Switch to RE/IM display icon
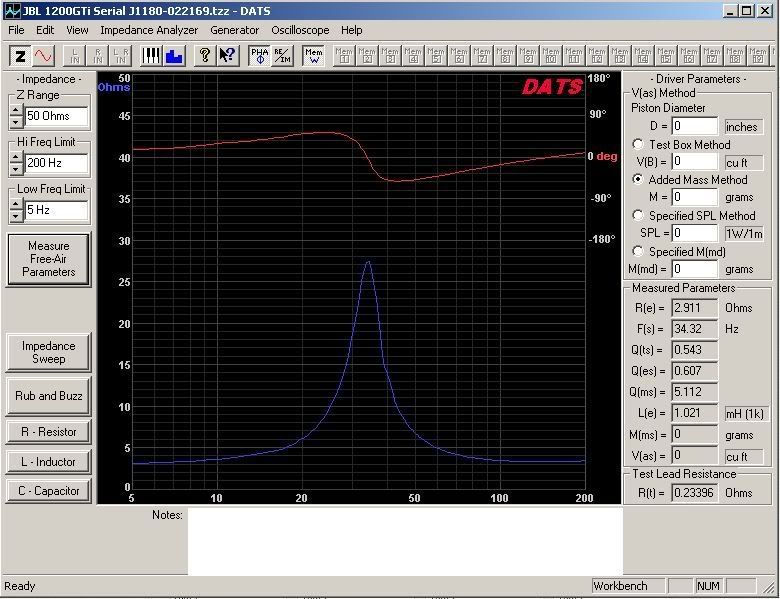This screenshot has height=599, width=780. click(283, 56)
